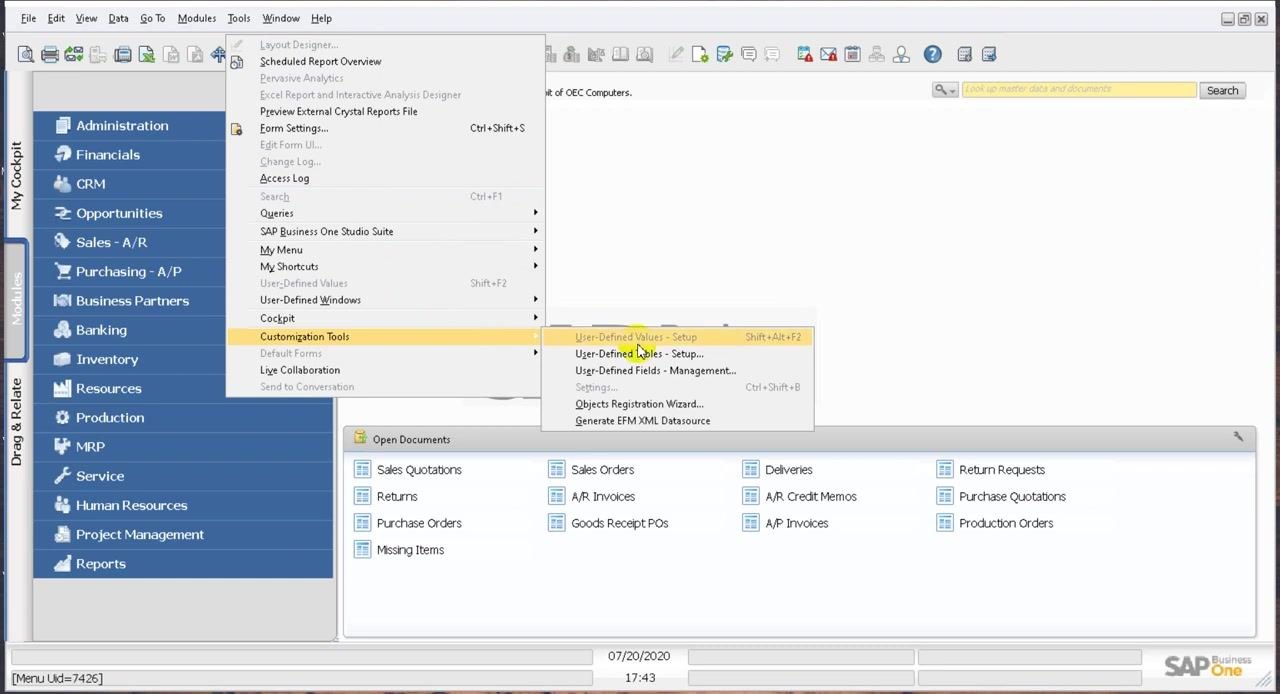Select User-Defined Tables - Setup
Screen dimensions: 1280x694
click(639, 353)
